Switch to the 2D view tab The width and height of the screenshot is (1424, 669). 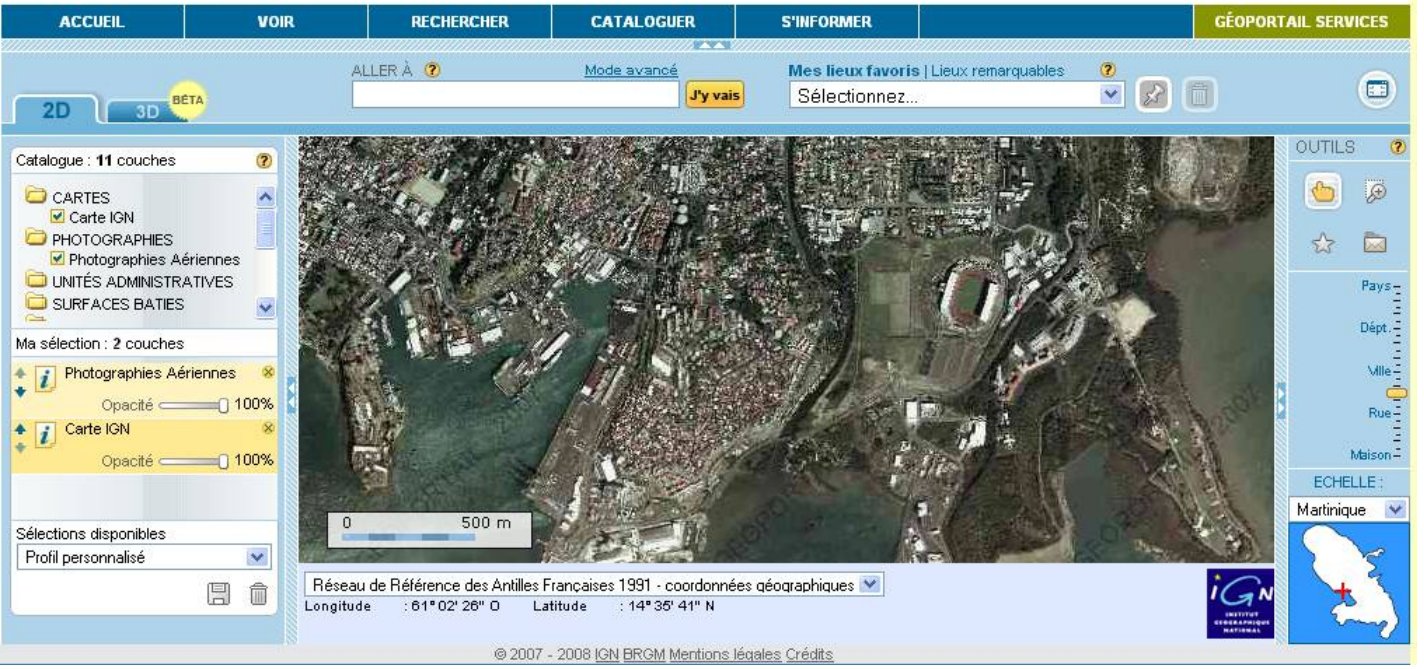(x=55, y=111)
